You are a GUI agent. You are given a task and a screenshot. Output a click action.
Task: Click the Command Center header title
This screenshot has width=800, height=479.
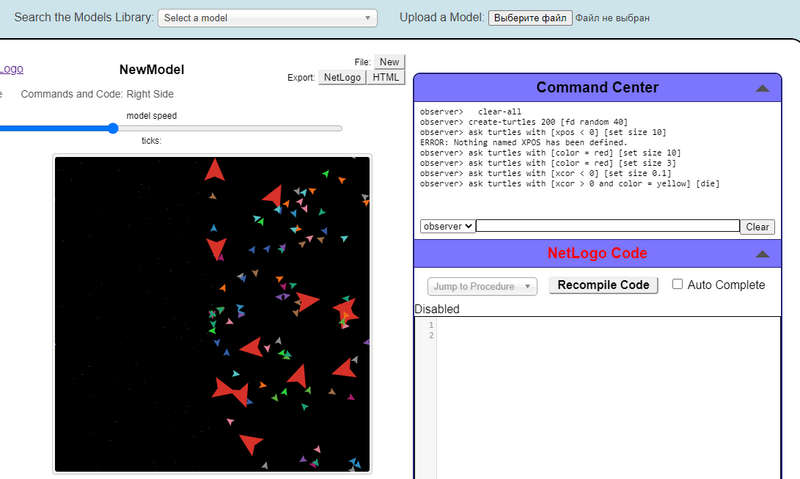(x=596, y=87)
